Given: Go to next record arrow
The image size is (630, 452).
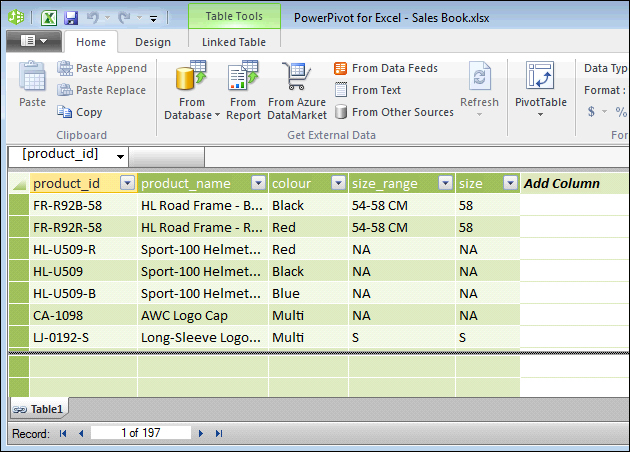Looking at the screenshot, I should point(201,433).
